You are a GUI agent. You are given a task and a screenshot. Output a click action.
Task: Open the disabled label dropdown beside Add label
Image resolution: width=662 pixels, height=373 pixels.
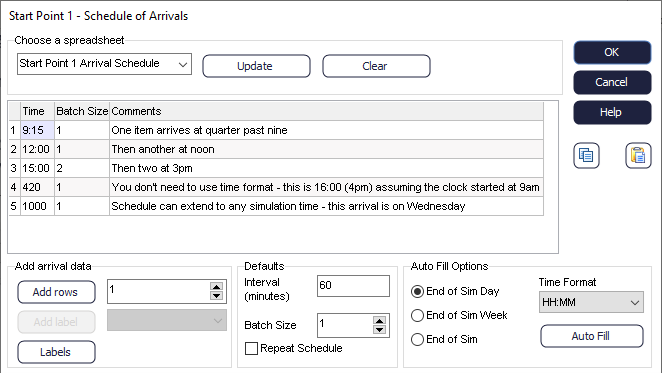click(167, 320)
